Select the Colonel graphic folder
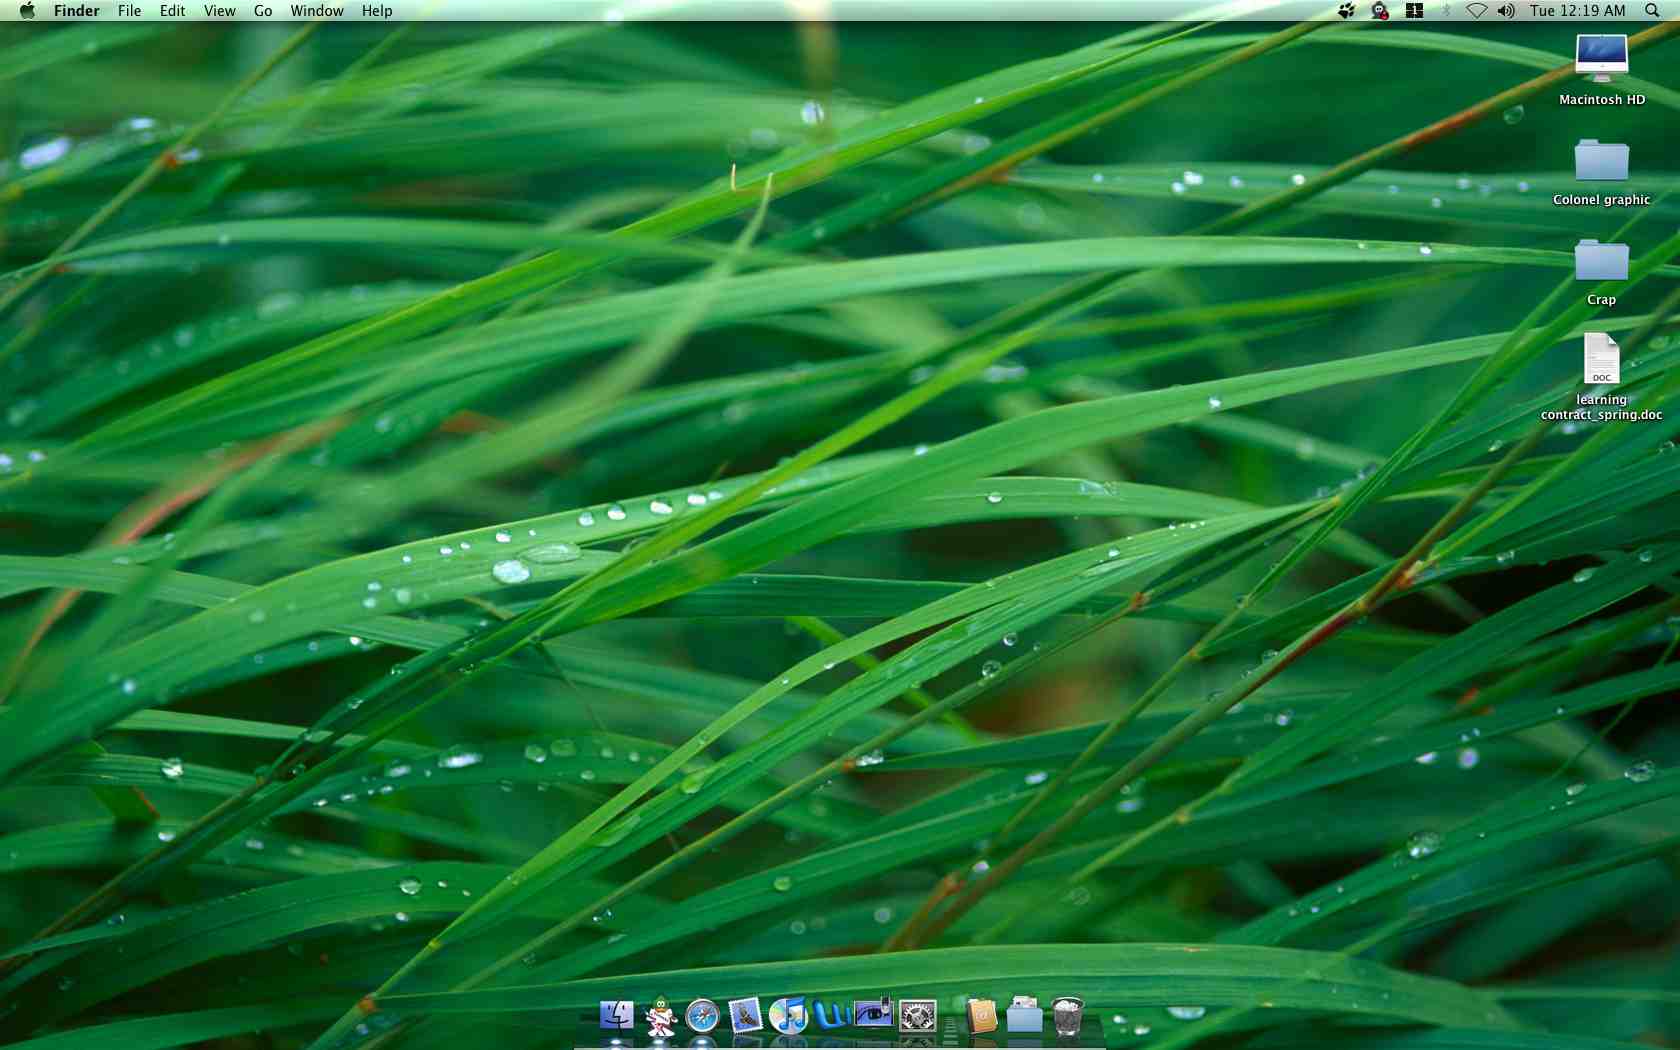This screenshot has width=1680, height=1050. pos(1601,160)
